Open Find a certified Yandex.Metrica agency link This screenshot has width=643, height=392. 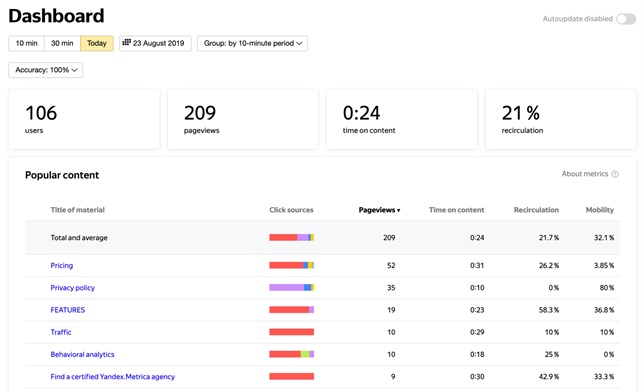point(112,376)
